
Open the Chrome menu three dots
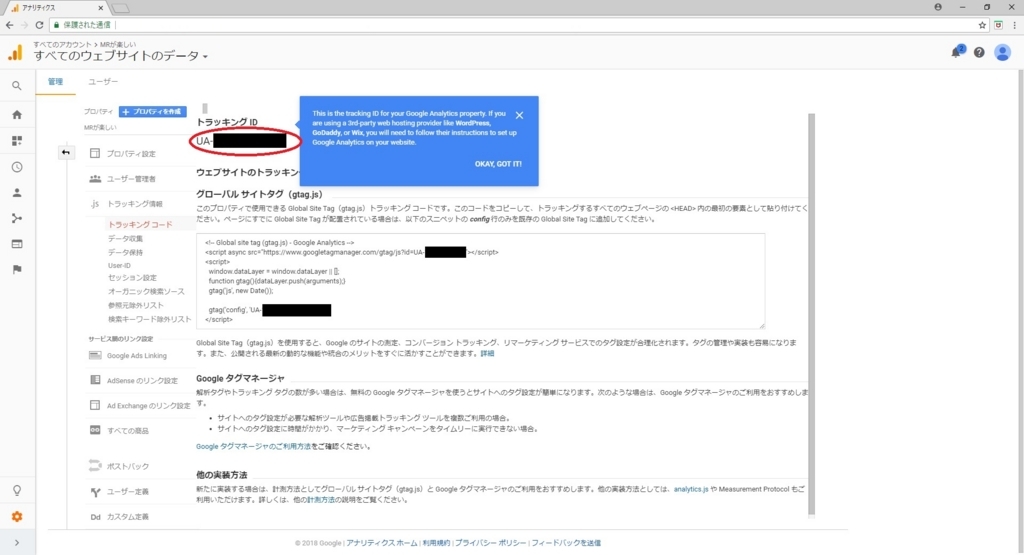pos(1014,25)
